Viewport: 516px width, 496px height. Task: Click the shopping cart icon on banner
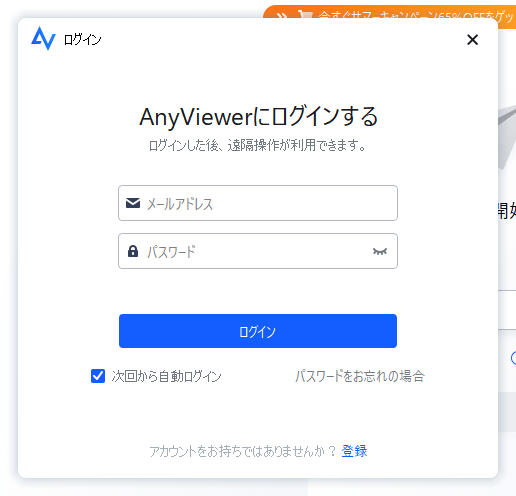click(x=305, y=15)
